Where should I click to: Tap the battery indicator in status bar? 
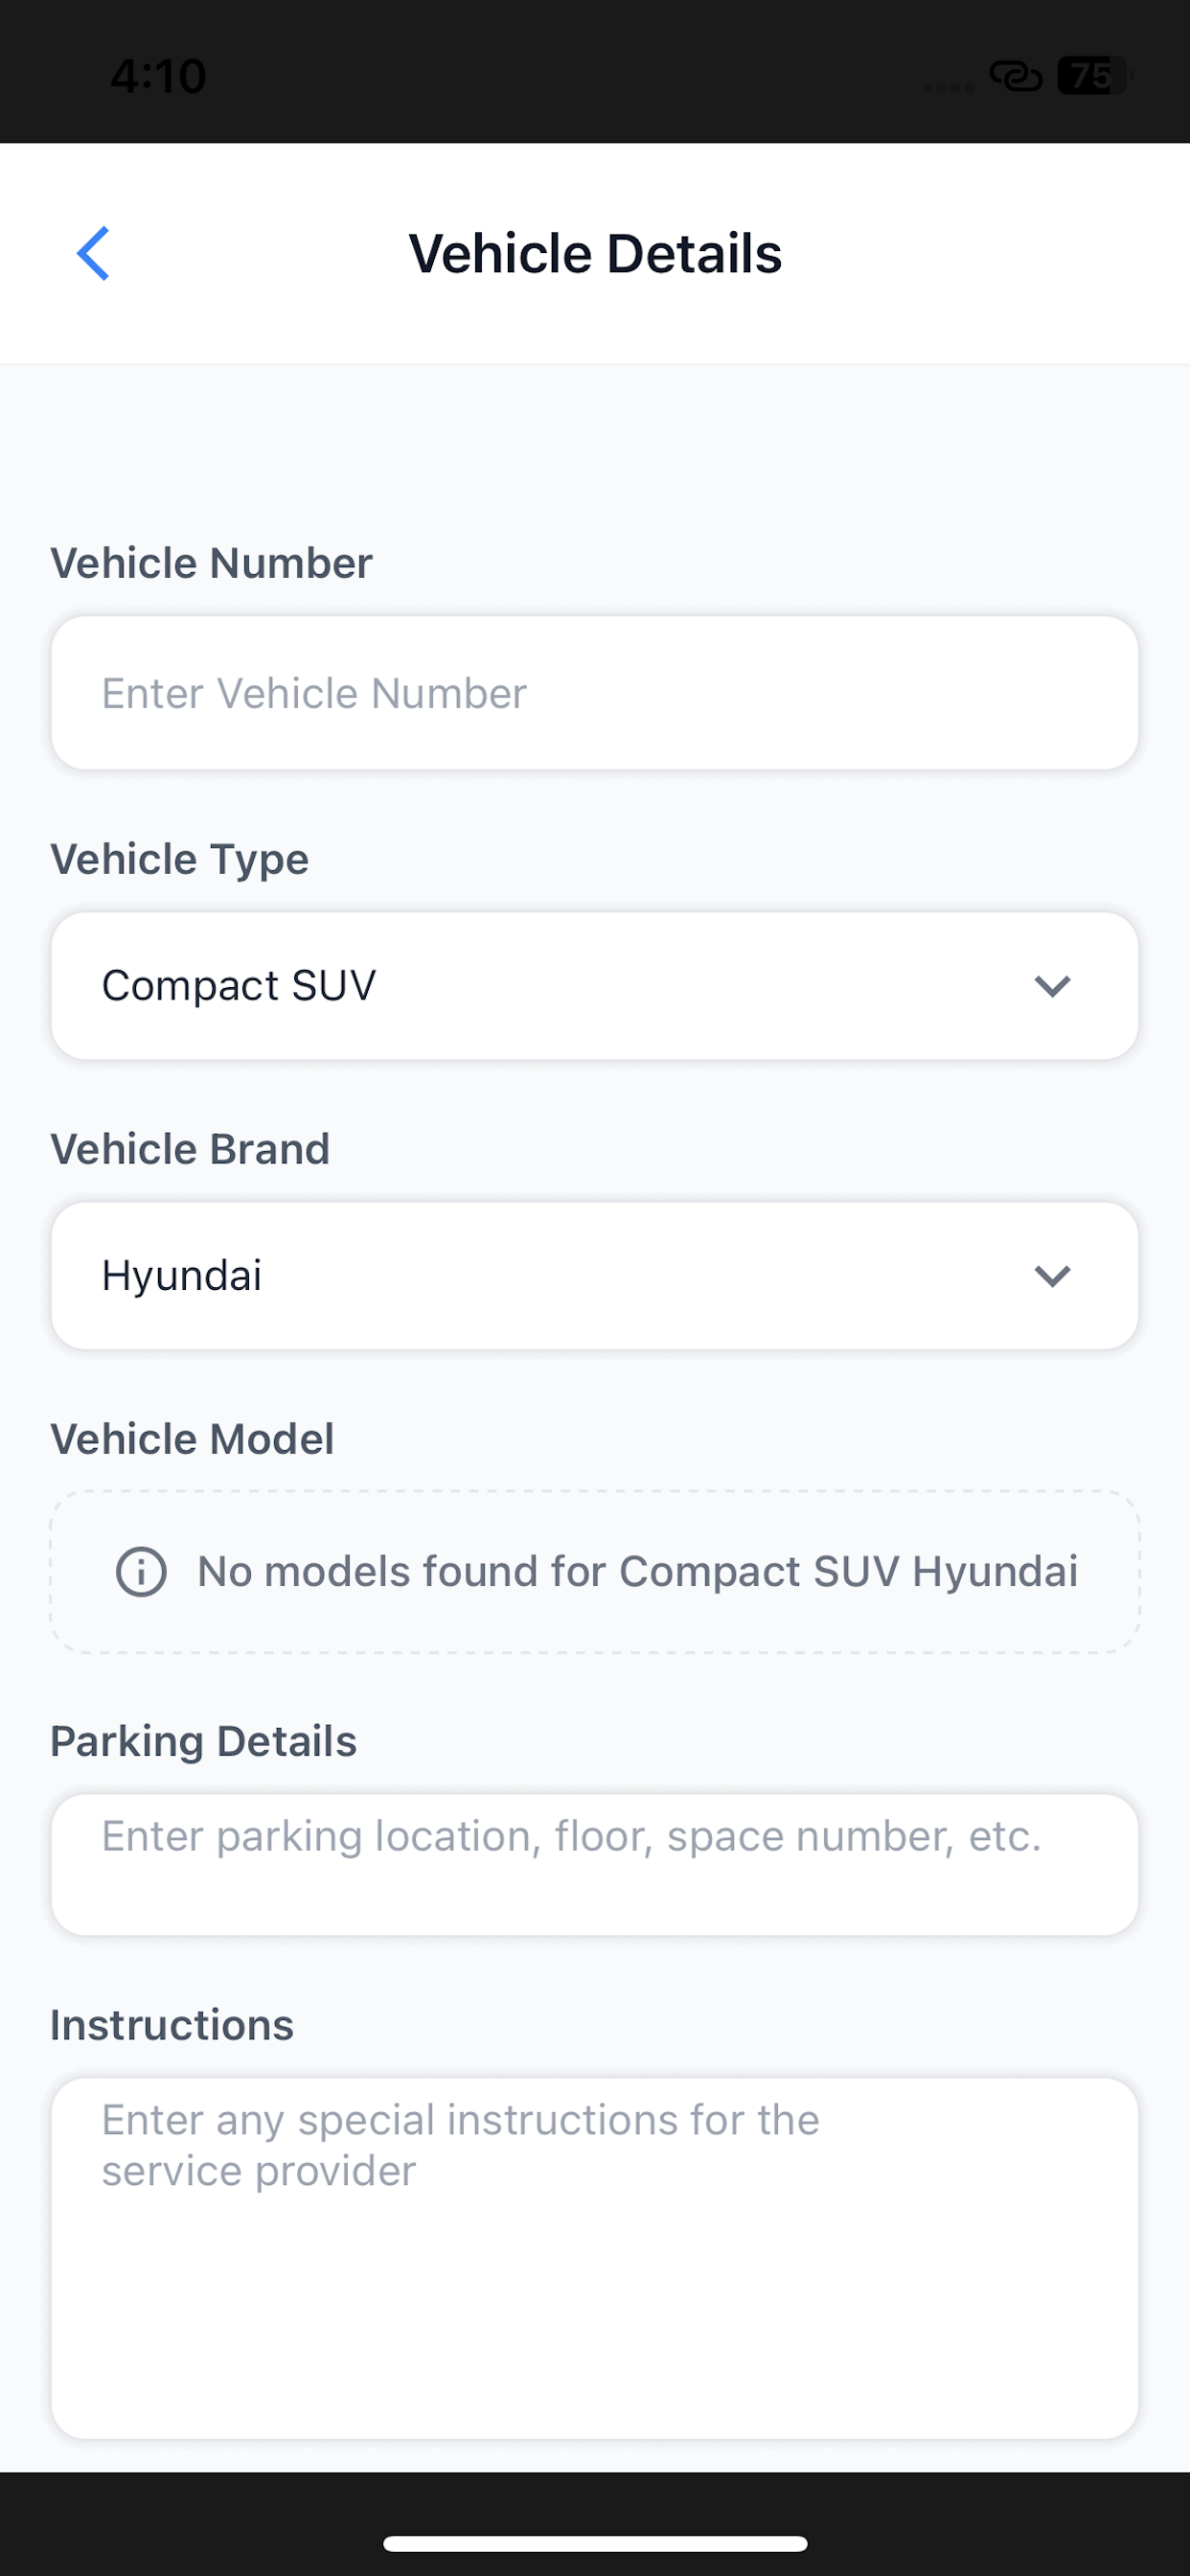1093,75
